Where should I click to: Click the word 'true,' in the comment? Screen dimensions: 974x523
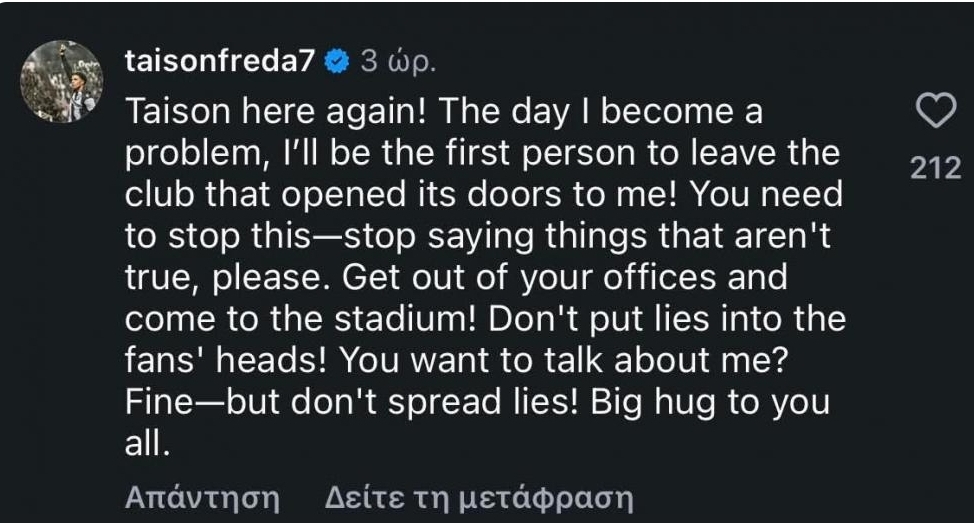[x=162, y=278]
